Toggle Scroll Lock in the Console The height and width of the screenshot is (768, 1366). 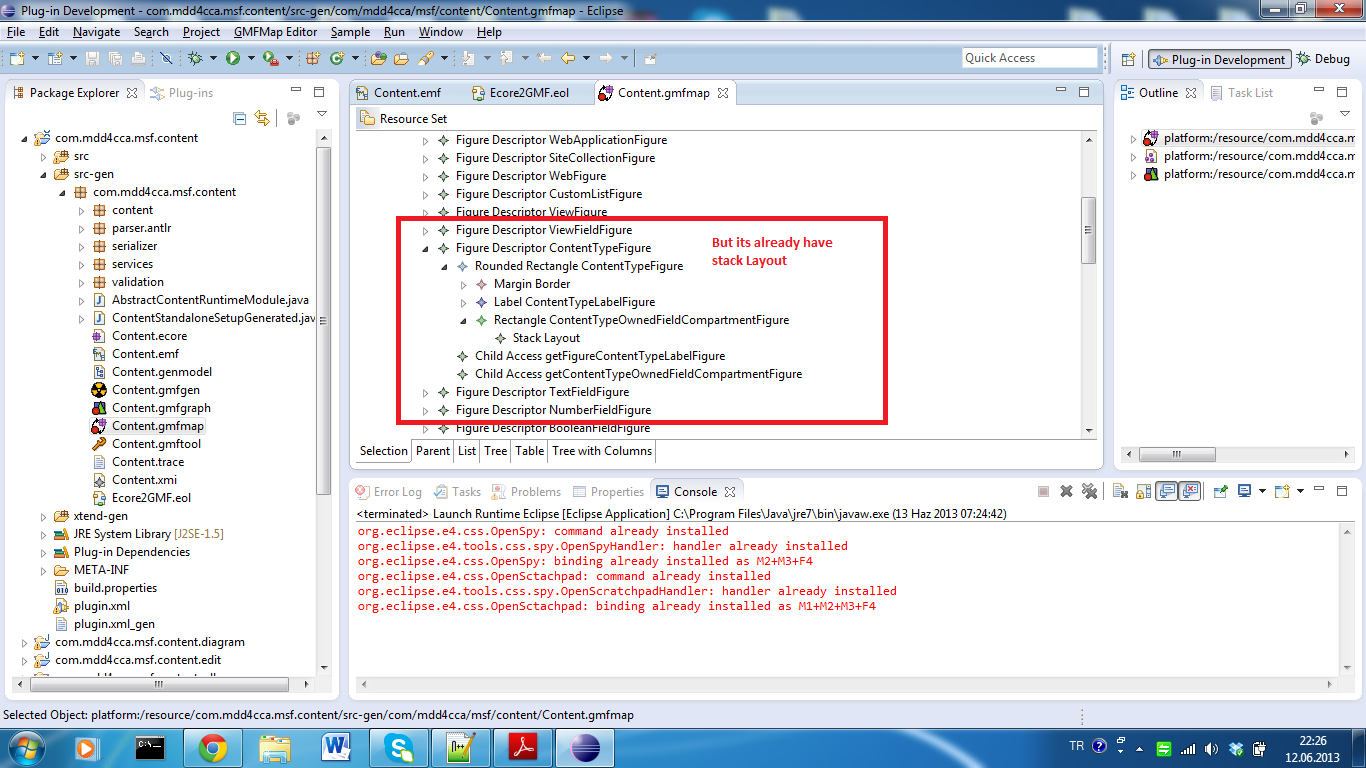tap(1143, 491)
